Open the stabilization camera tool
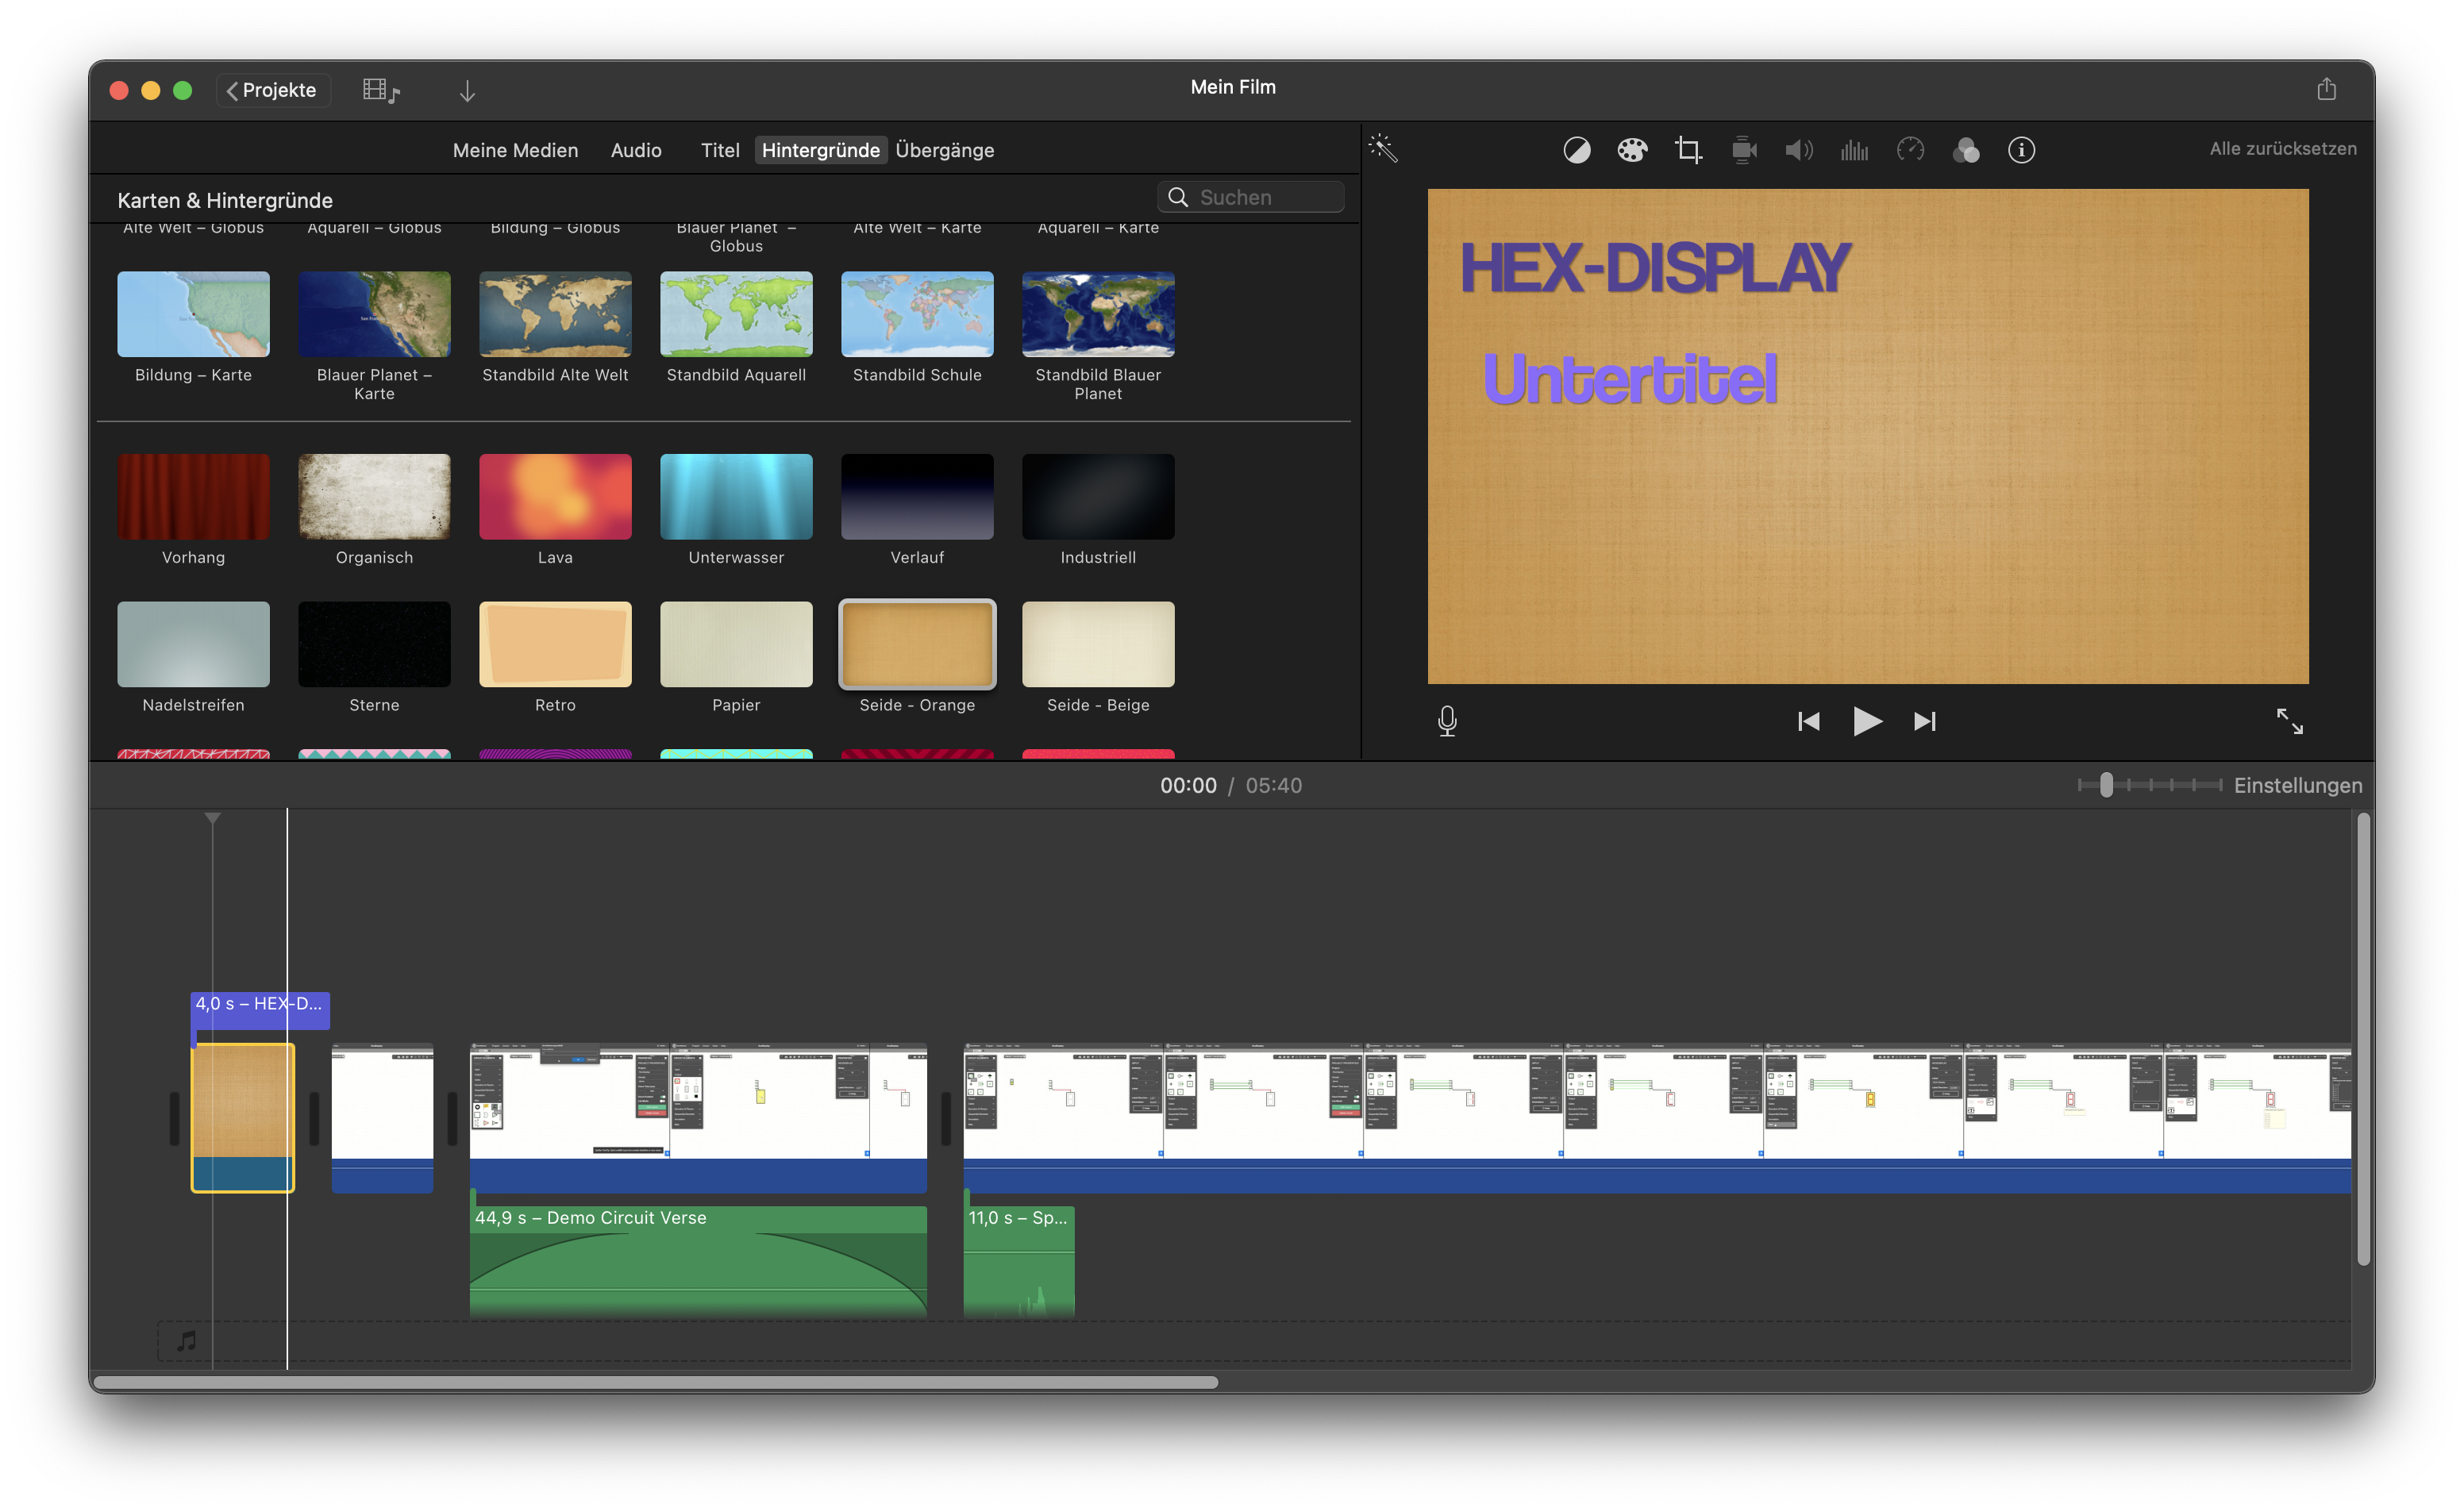 coord(1744,150)
